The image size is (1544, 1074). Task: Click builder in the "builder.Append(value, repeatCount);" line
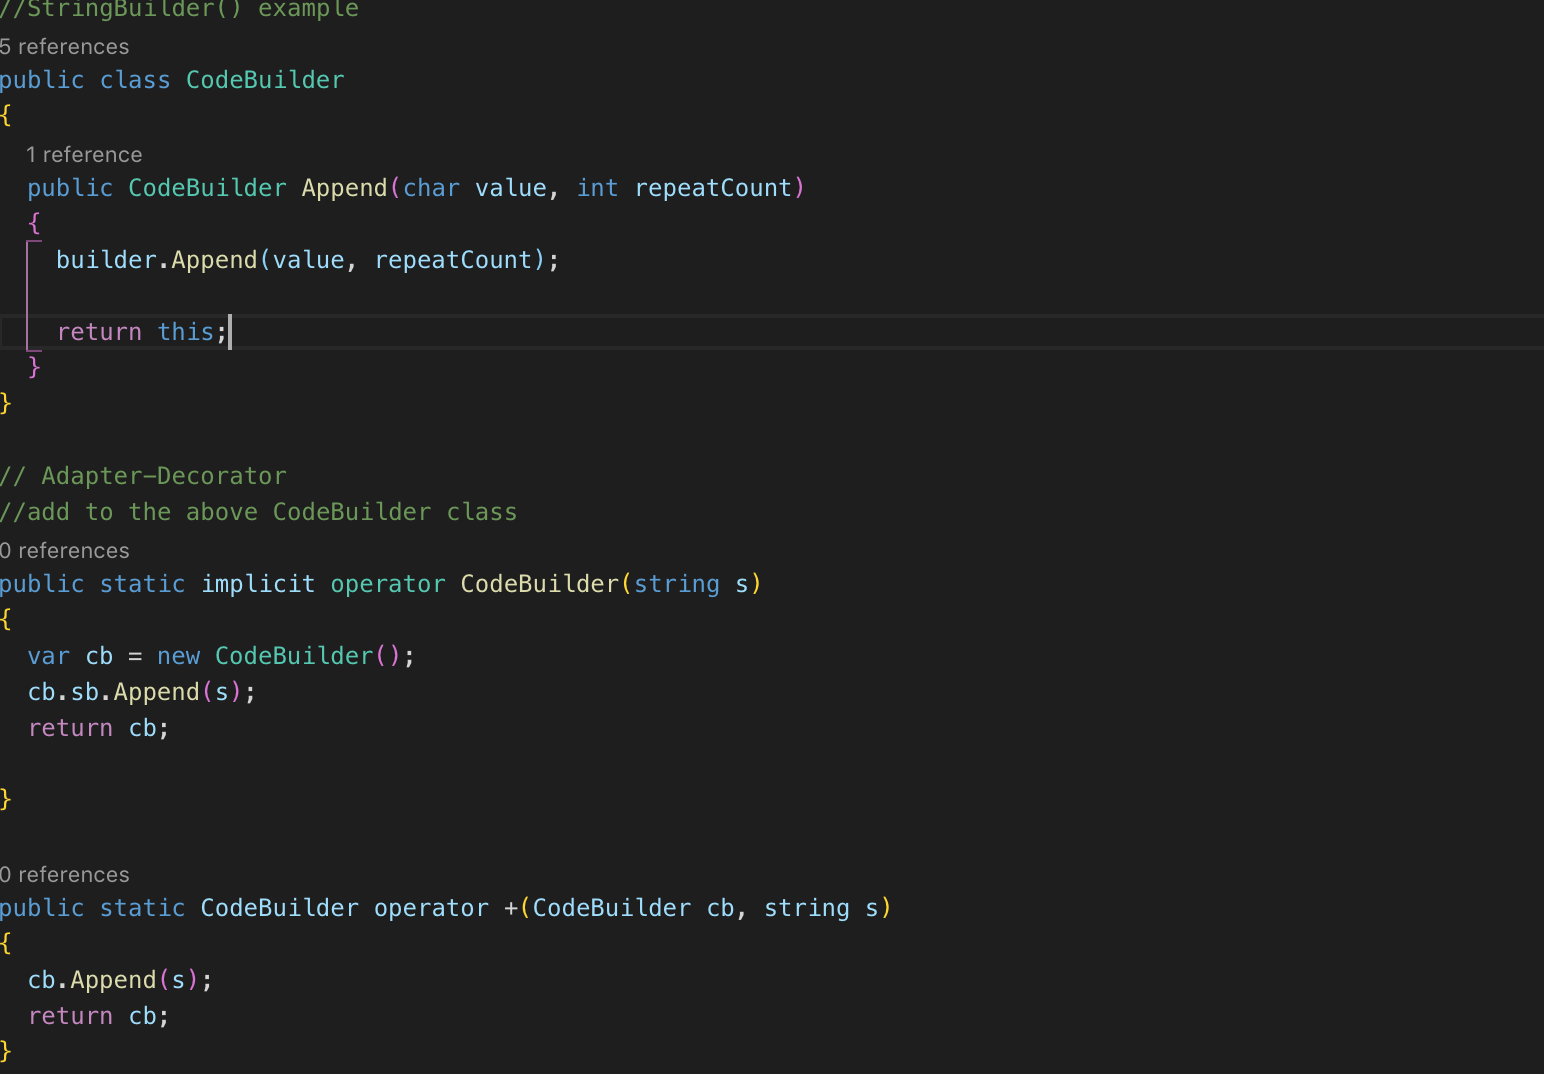(x=106, y=260)
